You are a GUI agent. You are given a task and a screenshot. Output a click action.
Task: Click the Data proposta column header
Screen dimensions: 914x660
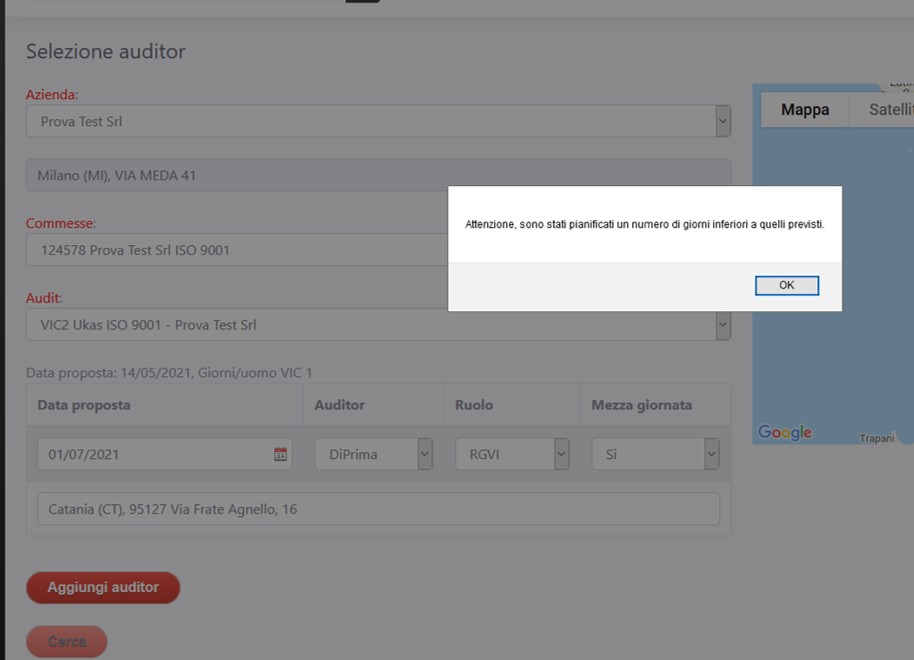pos(84,405)
